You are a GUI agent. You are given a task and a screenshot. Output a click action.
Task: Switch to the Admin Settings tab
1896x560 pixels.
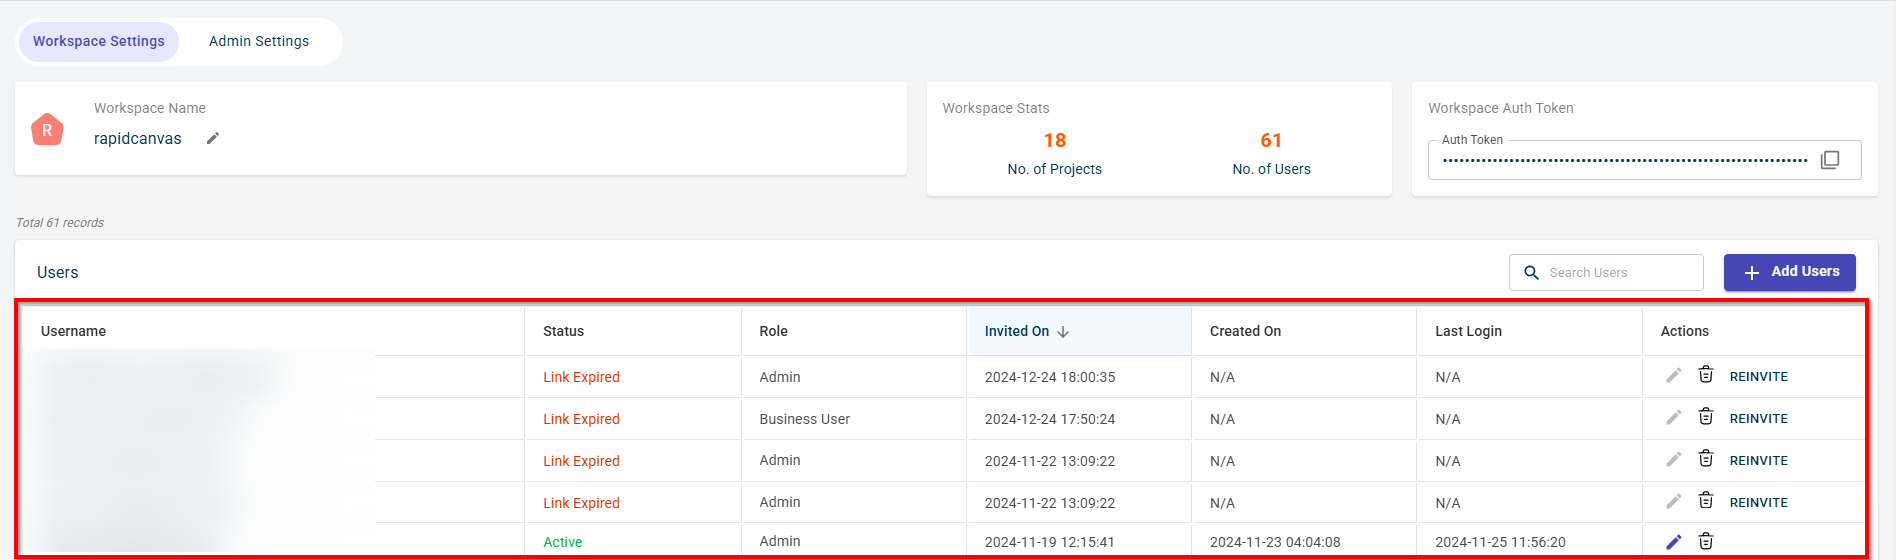coord(259,42)
